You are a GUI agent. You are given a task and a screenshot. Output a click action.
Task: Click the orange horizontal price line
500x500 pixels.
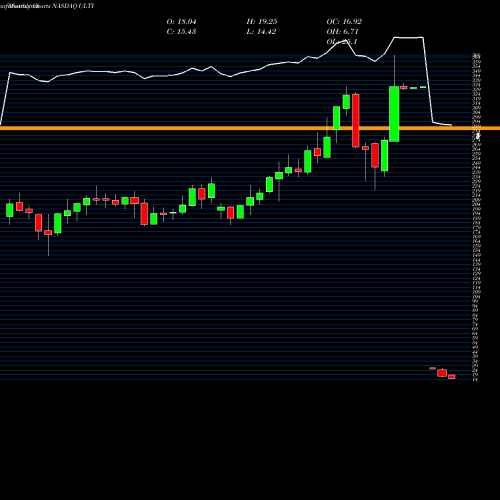(x=250, y=128)
